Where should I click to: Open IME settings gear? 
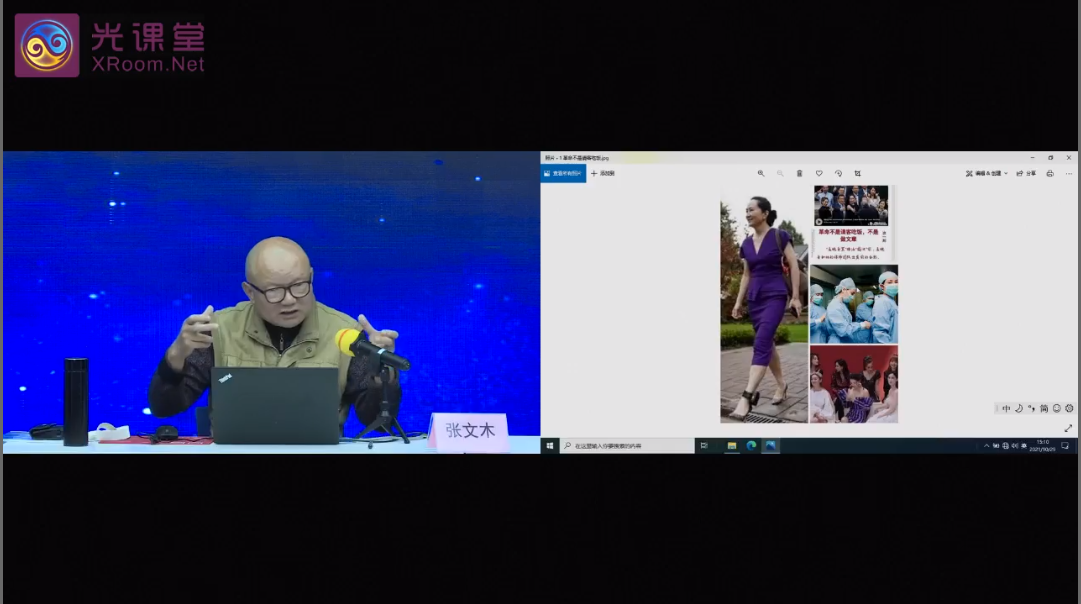point(1069,408)
